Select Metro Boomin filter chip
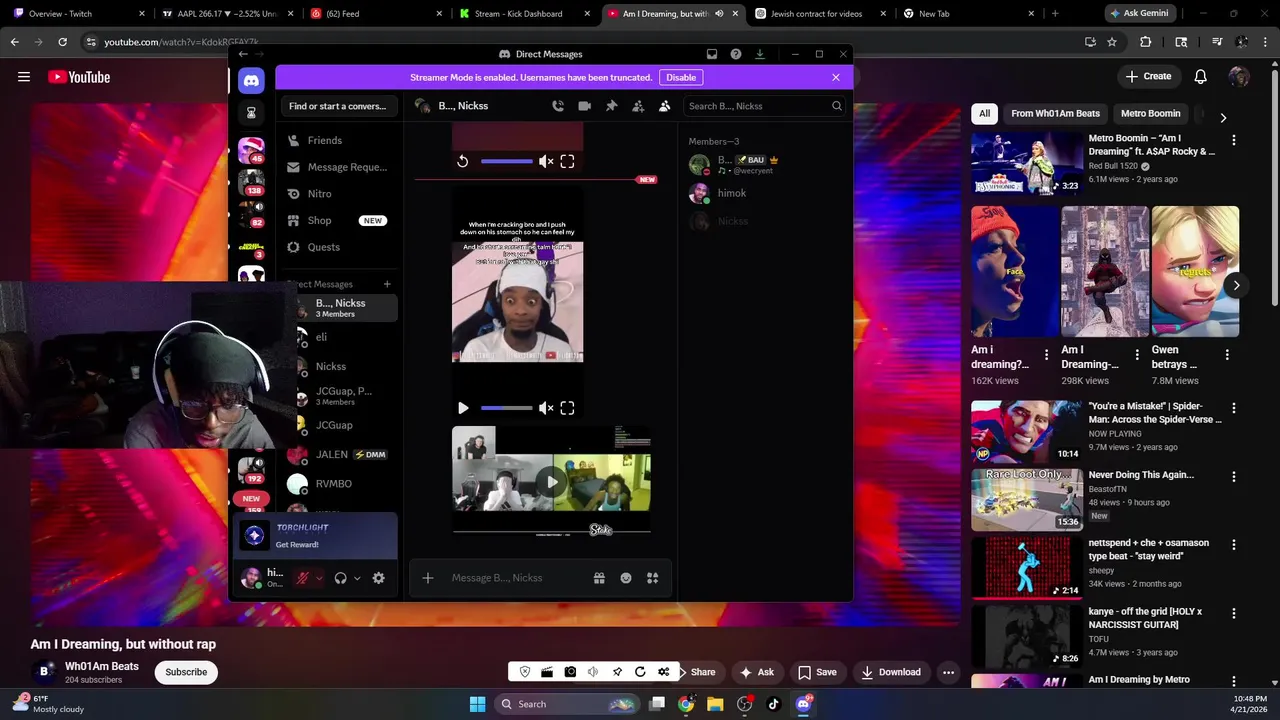Screen dimensions: 1280x720 point(1150,114)
